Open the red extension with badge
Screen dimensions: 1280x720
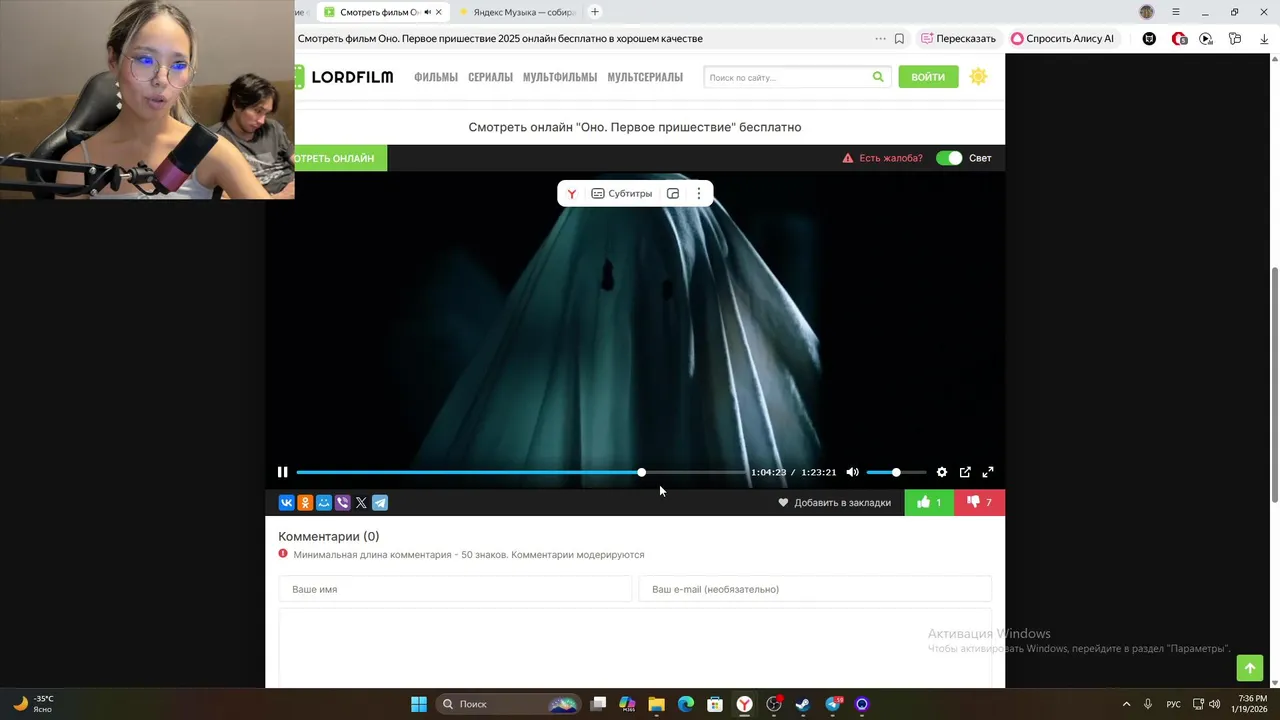[x=1180, y=39]
